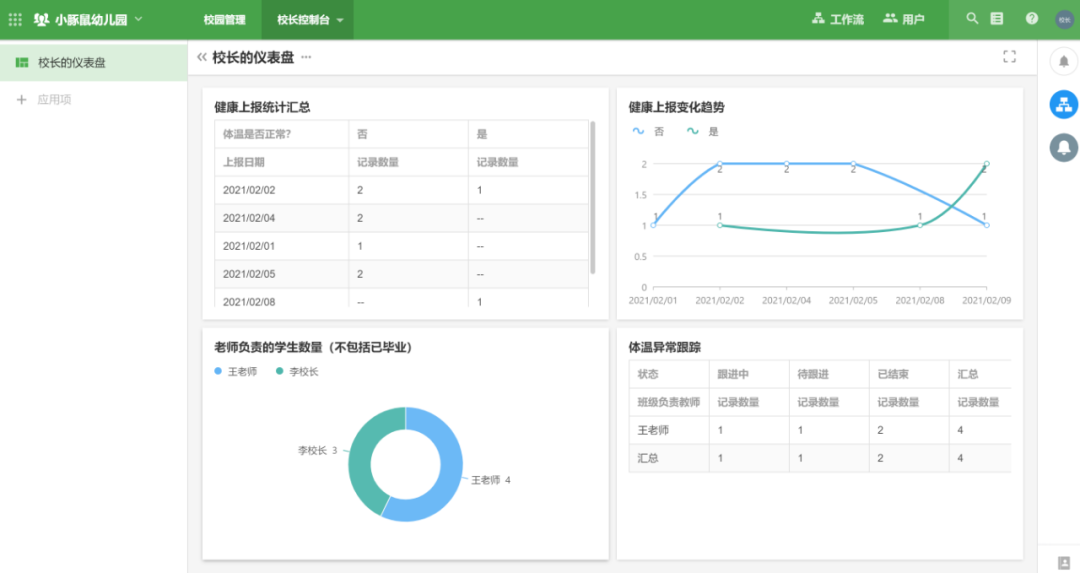This screenshot has height=573, width=1080.
Task: Expand the 小豚鼠幼儿园 dropdown arrow
Action: pos(138,19)
